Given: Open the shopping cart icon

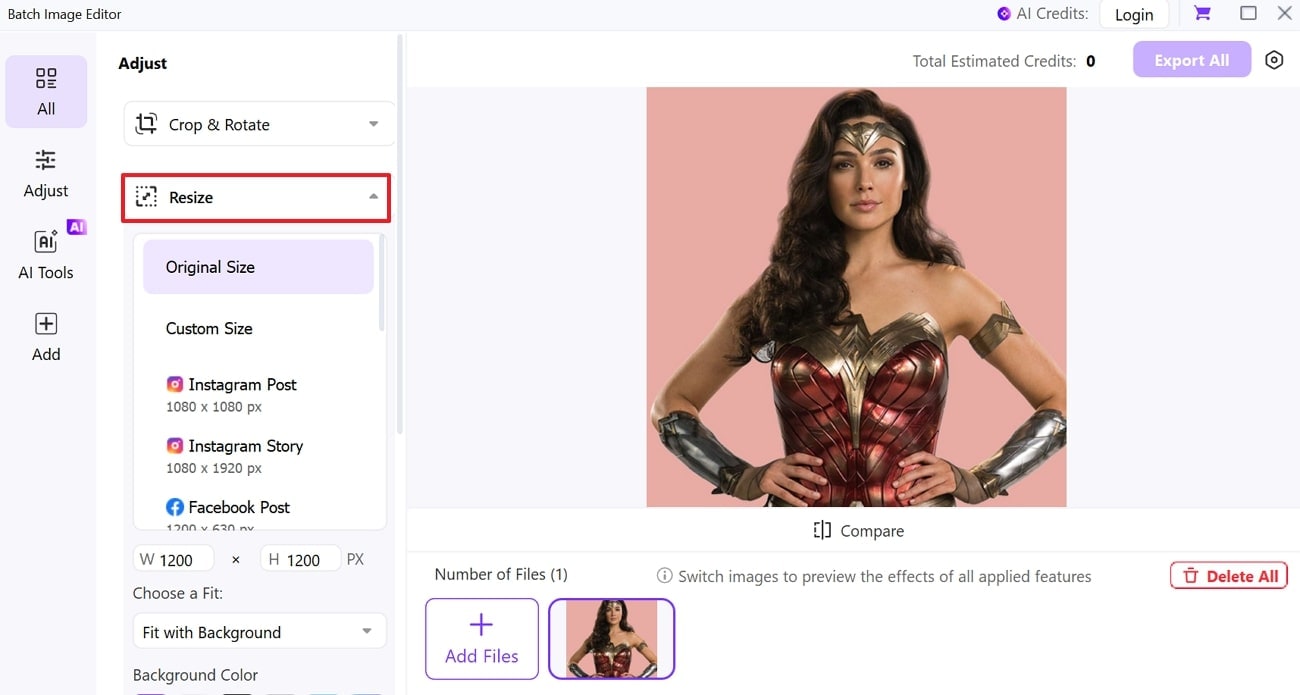Looking at the screenshot, I should point(1202,13).
